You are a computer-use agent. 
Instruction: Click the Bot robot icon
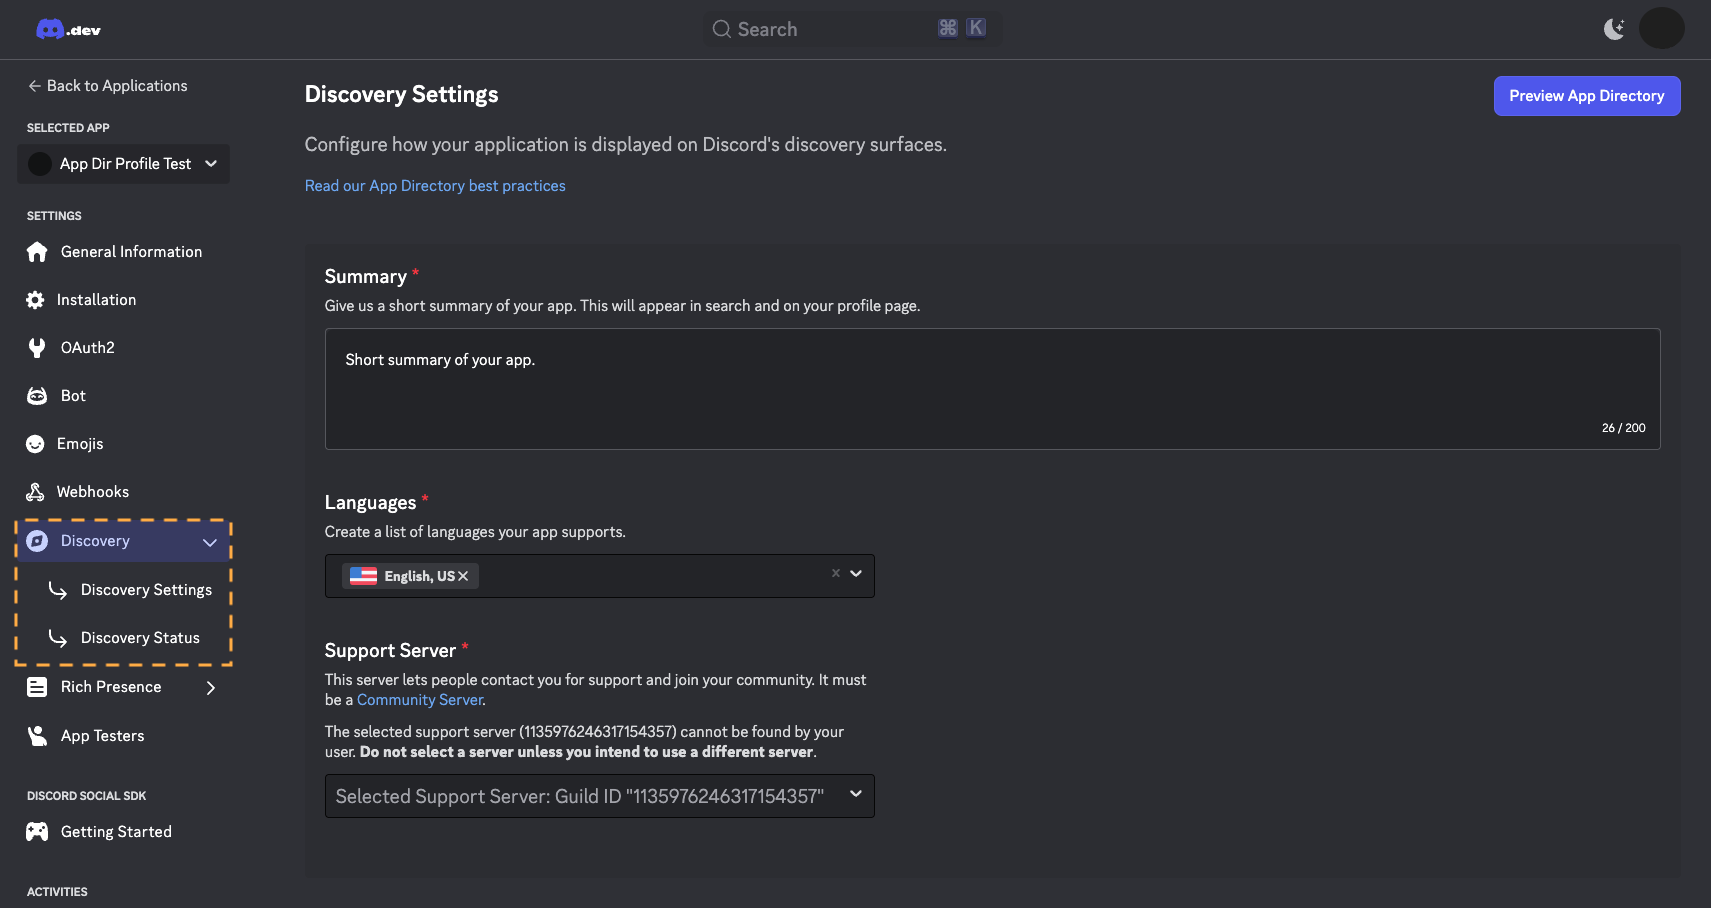[x=37, y=396]
